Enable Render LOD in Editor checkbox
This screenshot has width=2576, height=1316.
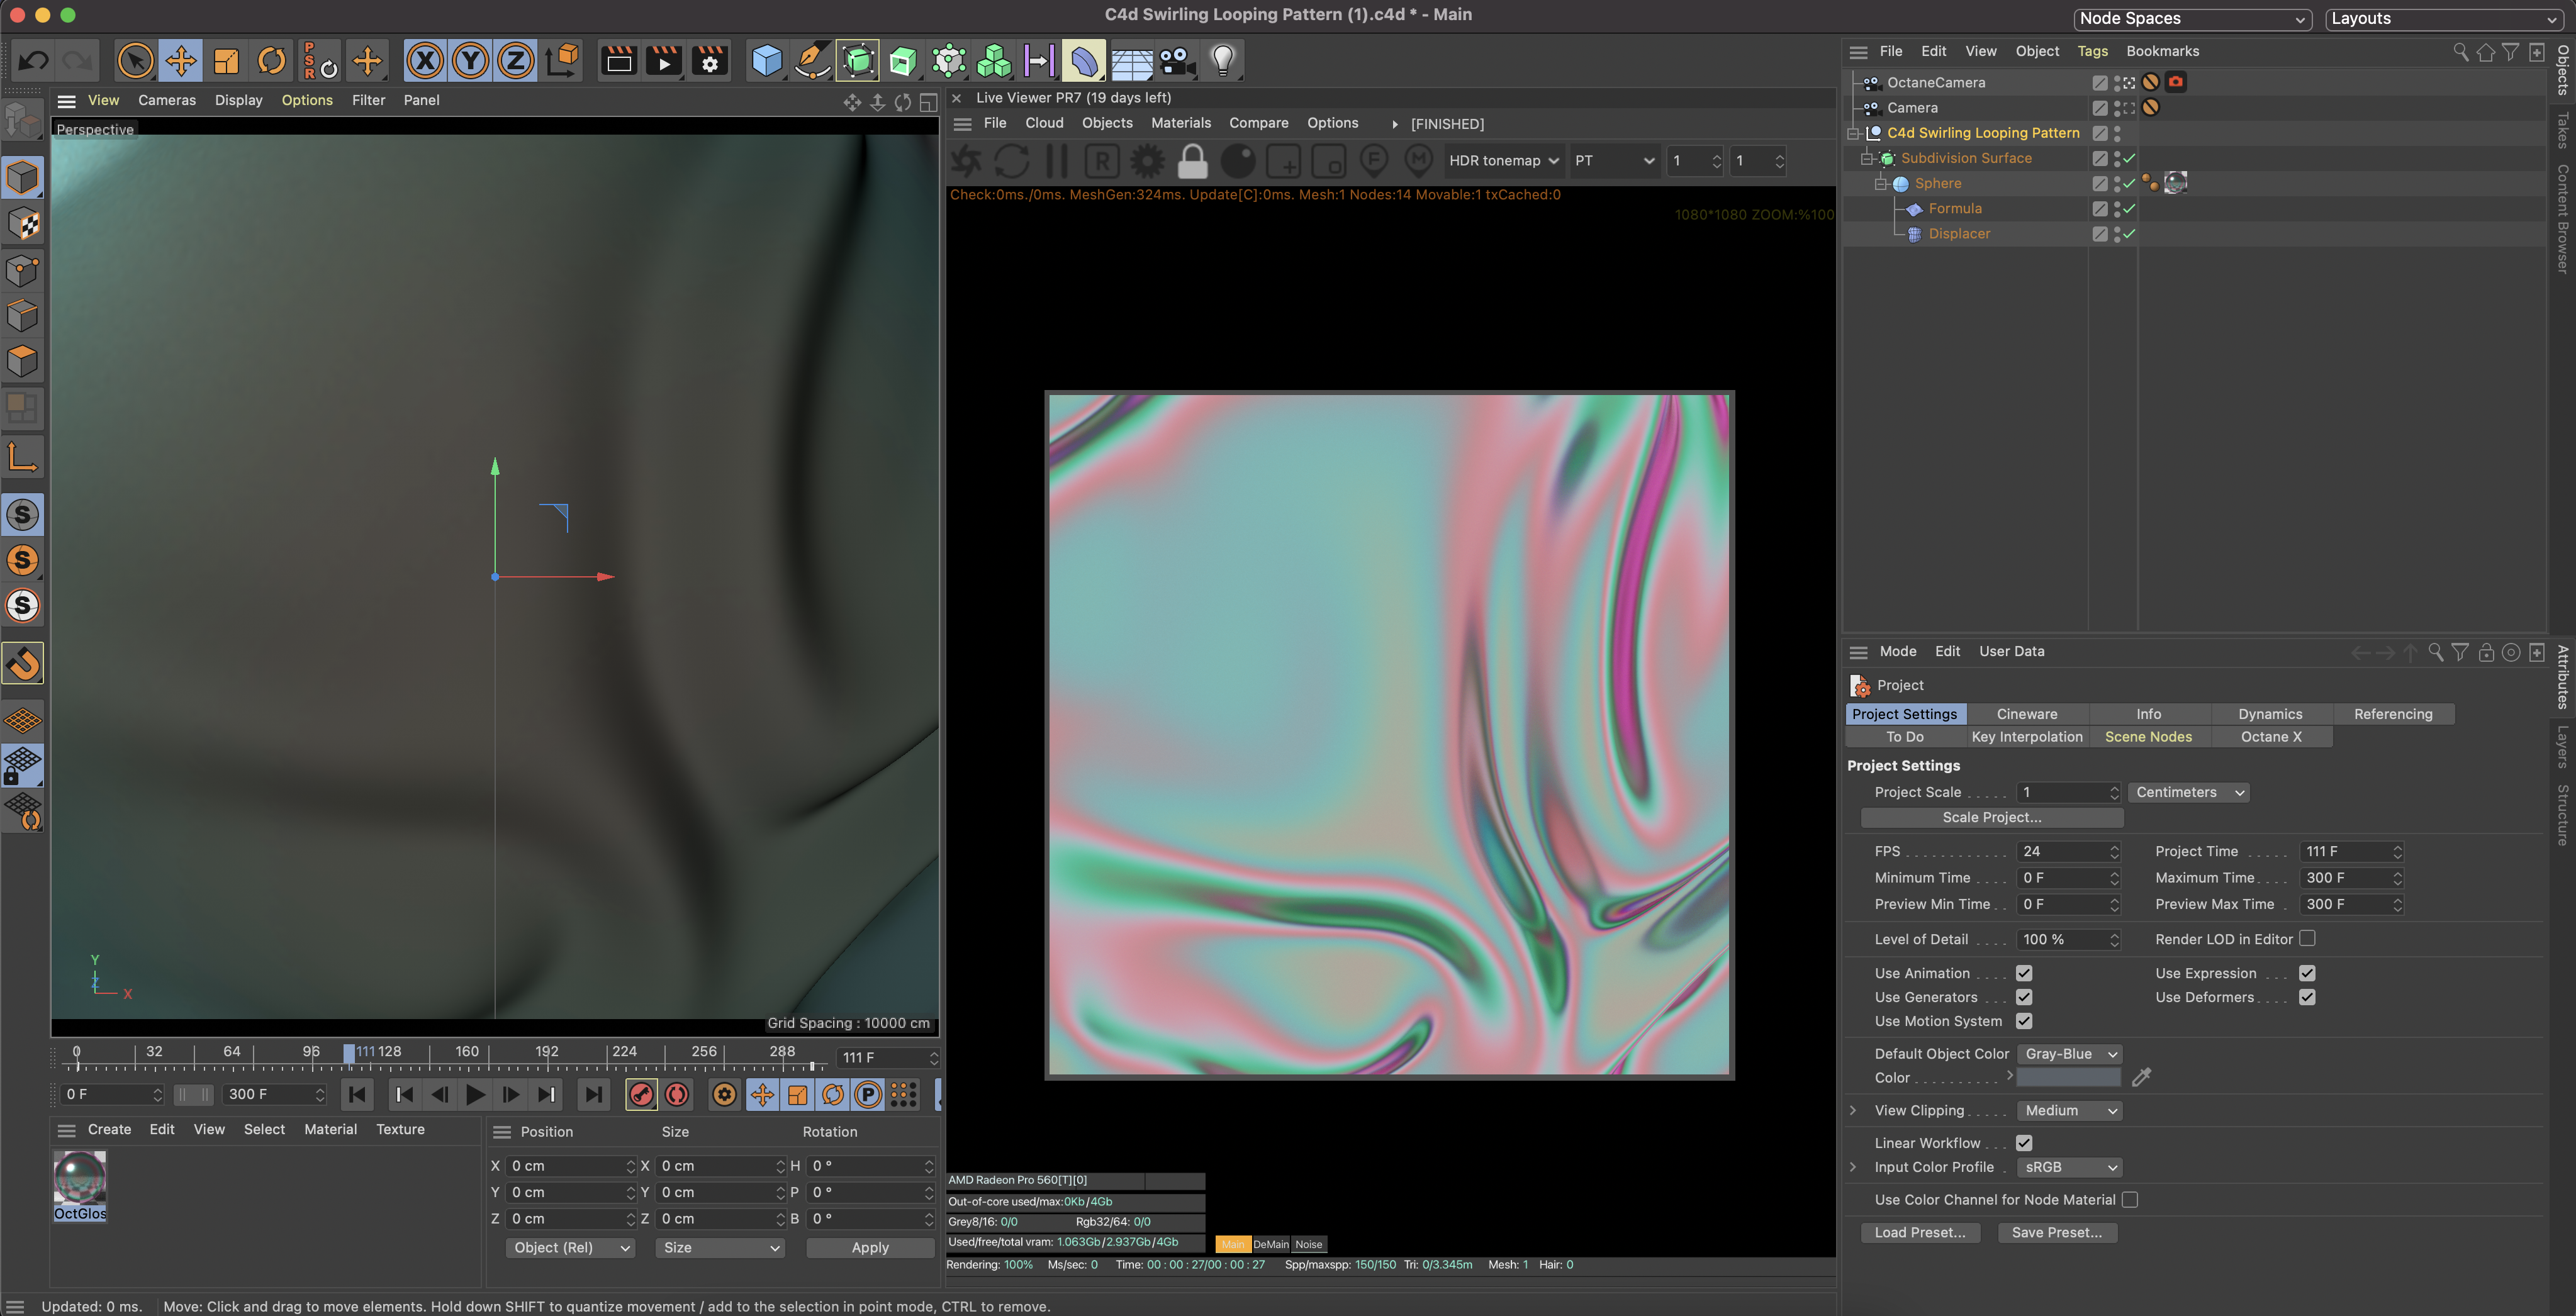(x=2307, y=939)
